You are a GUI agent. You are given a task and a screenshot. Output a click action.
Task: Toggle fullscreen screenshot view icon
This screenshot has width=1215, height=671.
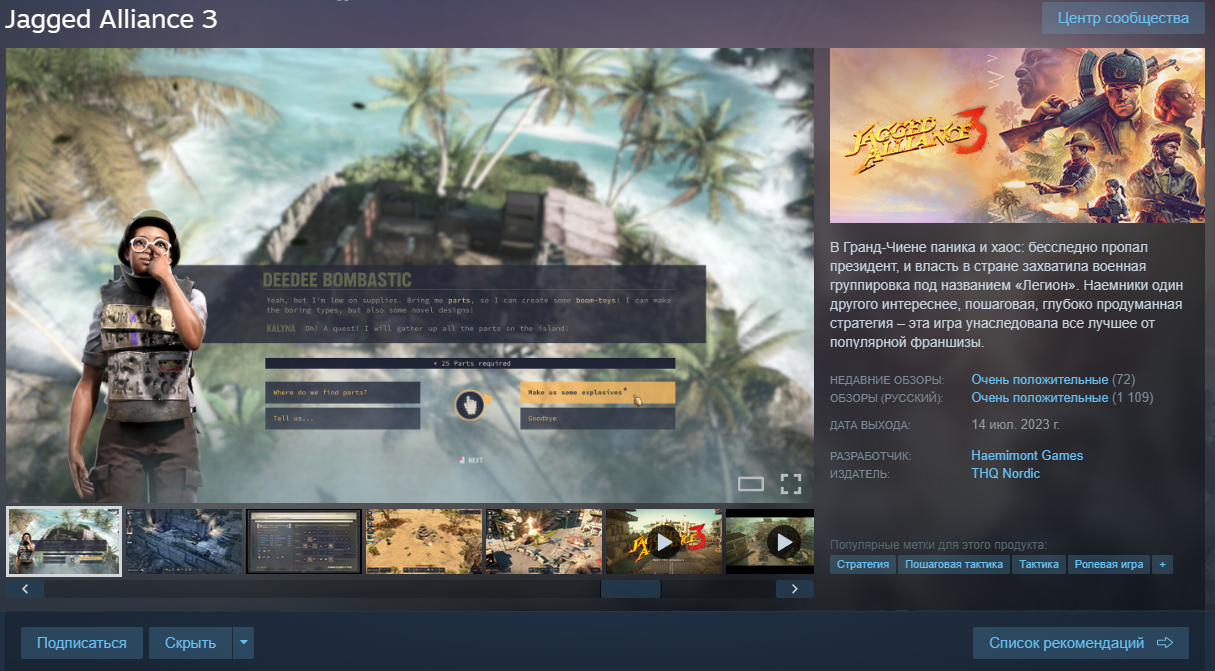(791, 484)
